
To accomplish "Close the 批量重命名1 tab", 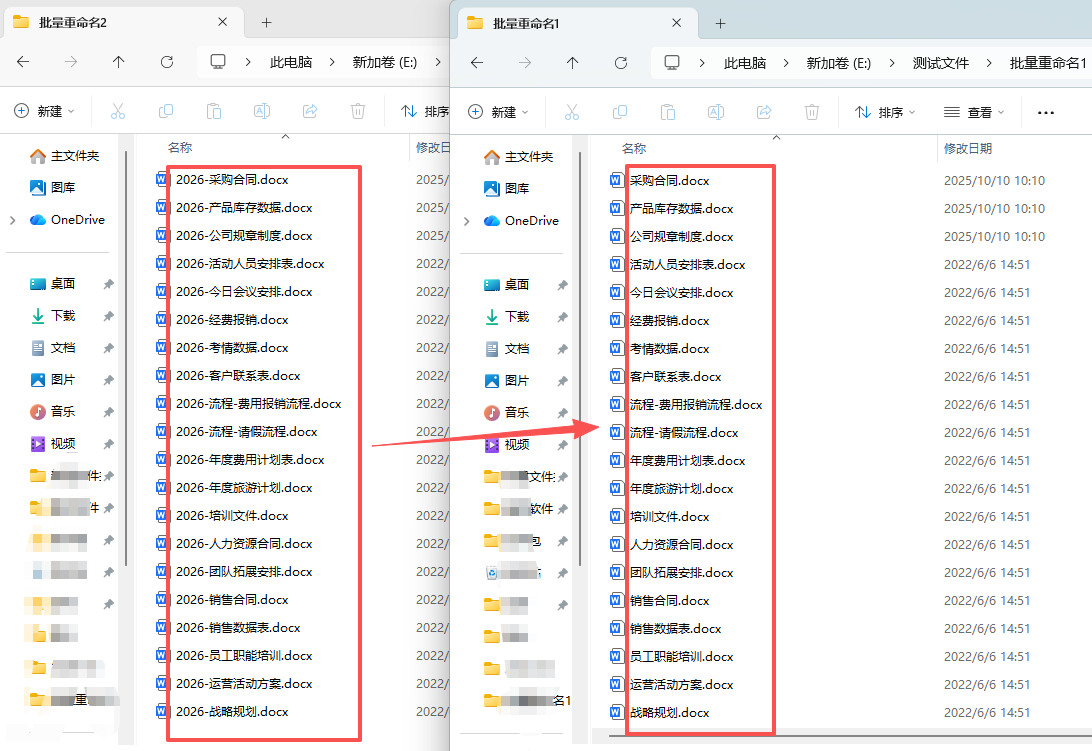I will 676,23.
